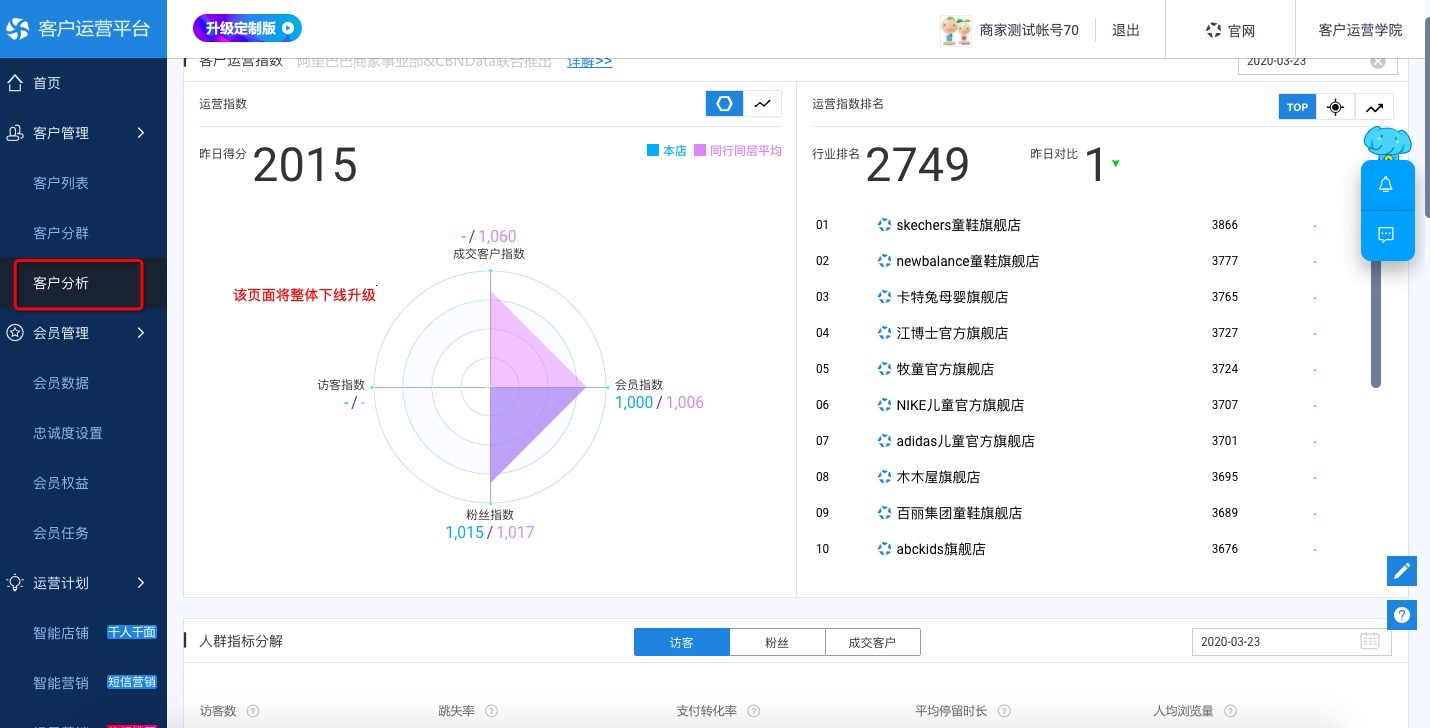Click the 人群指标分解 date input field
This screenshot has width=1430, height=728.
1291,641
